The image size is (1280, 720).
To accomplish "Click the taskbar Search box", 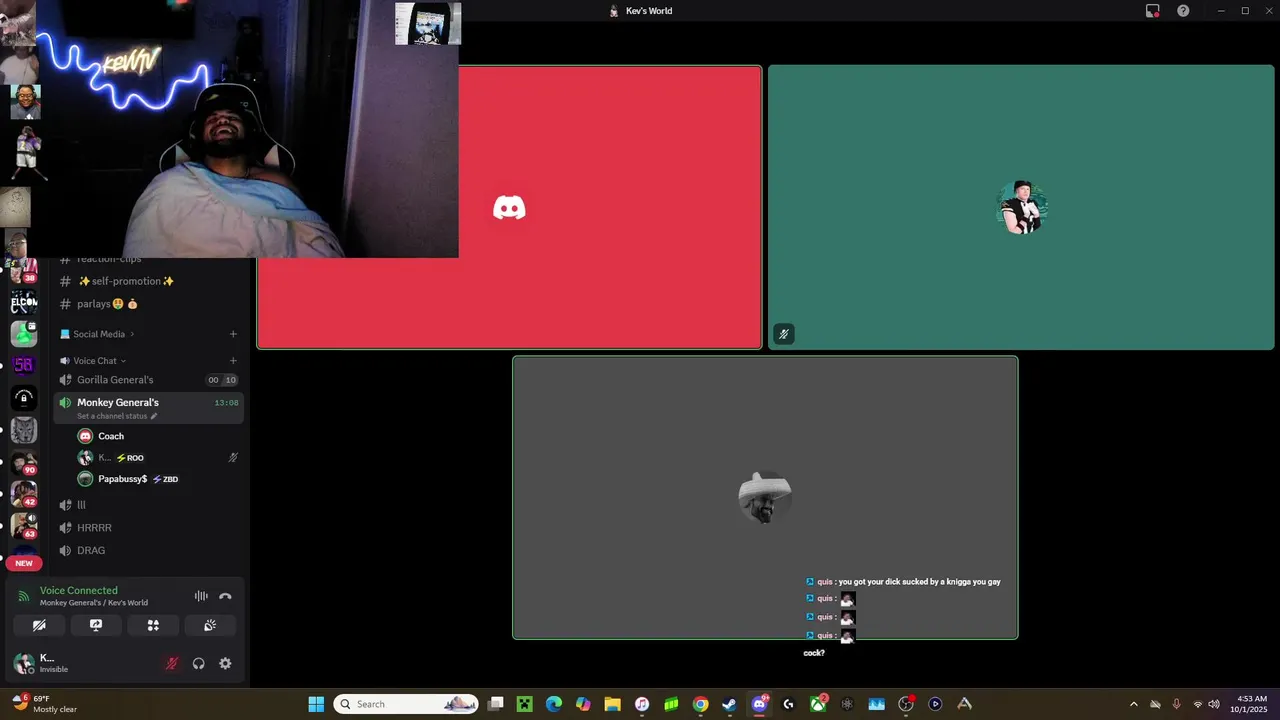I will tap(405, 704).
